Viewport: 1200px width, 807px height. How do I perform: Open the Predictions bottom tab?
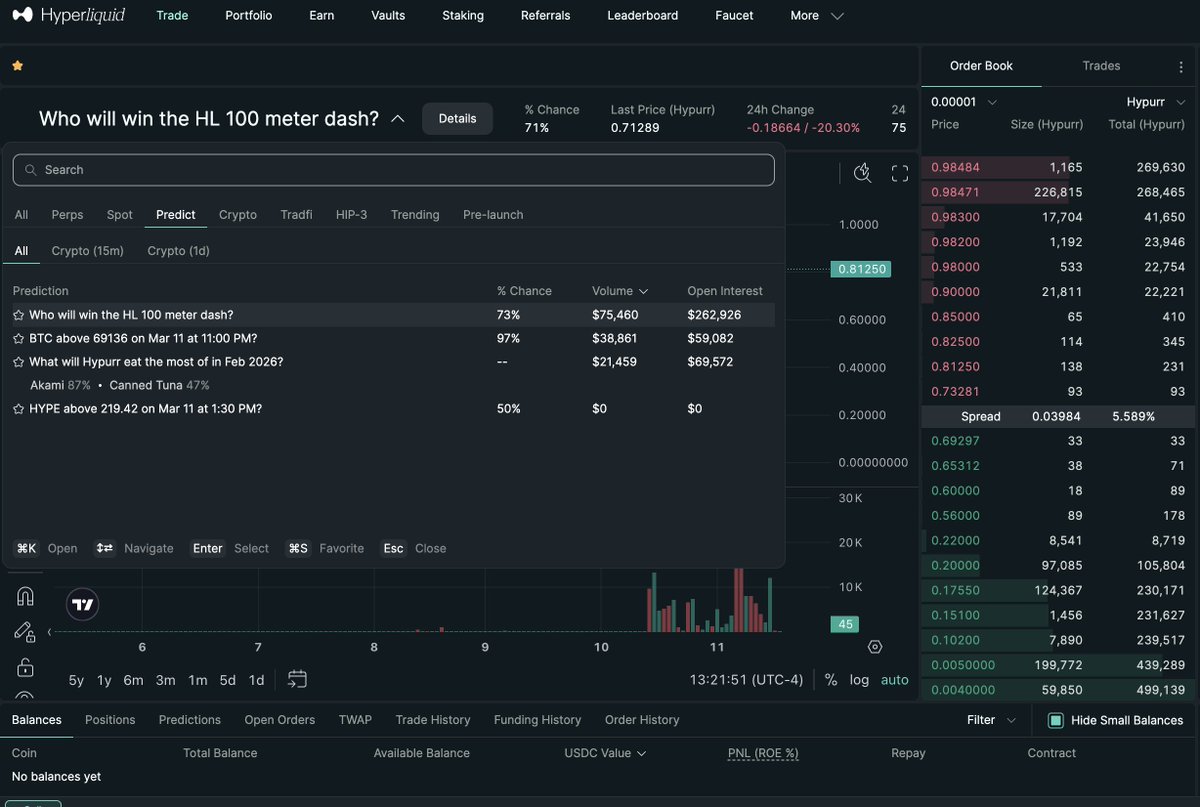[x=190, y=720]
